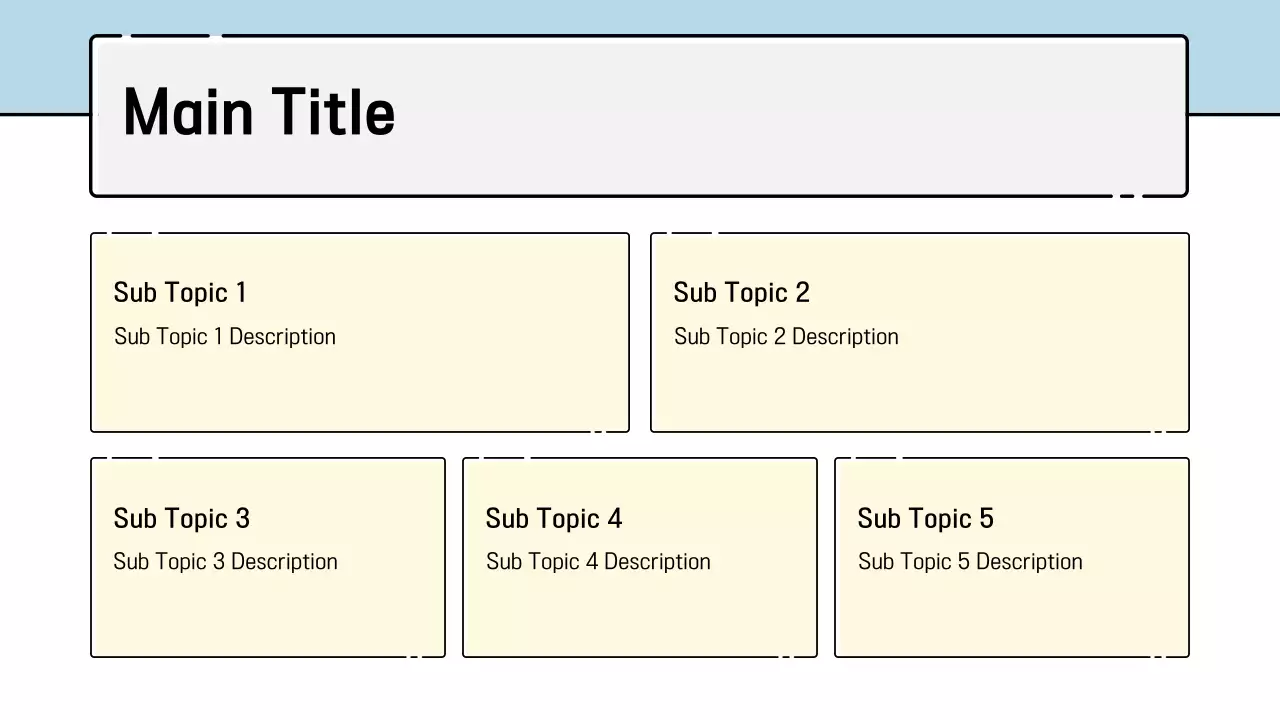Select the Sub Topic 4 Description text

[598, 562]
